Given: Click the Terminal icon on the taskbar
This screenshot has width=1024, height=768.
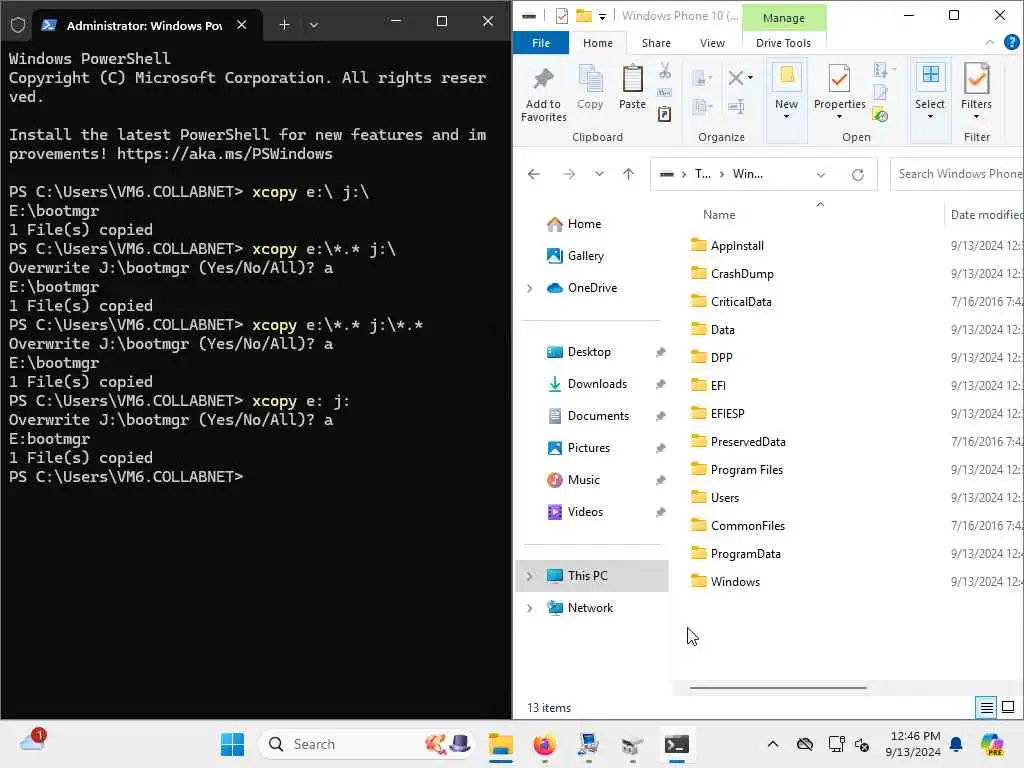Looking at the screenshot, I should [x=676, y=744].
